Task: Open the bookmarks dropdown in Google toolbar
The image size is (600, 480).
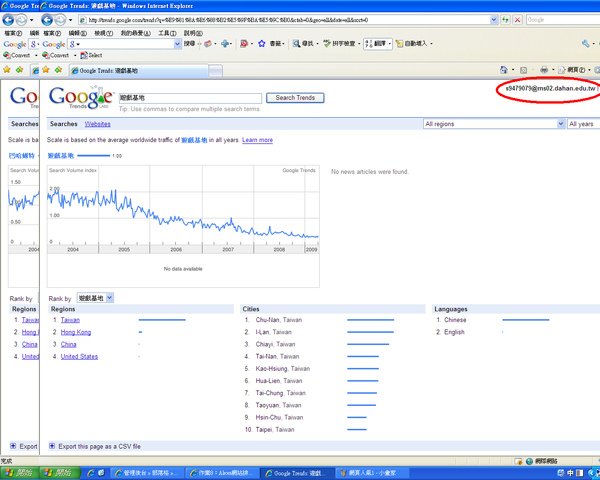Action: tap(283, 44)
